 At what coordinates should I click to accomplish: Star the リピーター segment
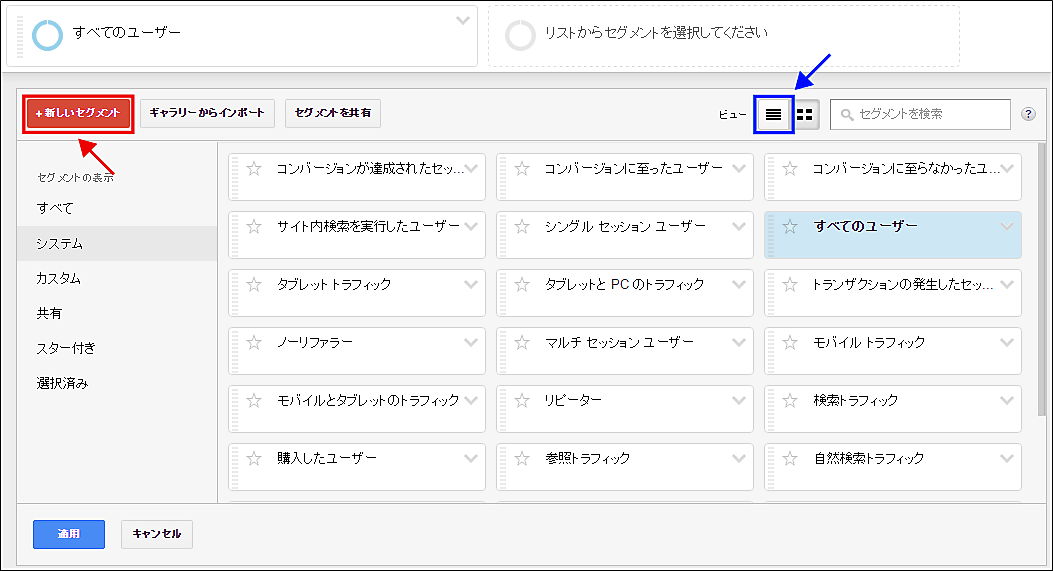tap(521, 401)
